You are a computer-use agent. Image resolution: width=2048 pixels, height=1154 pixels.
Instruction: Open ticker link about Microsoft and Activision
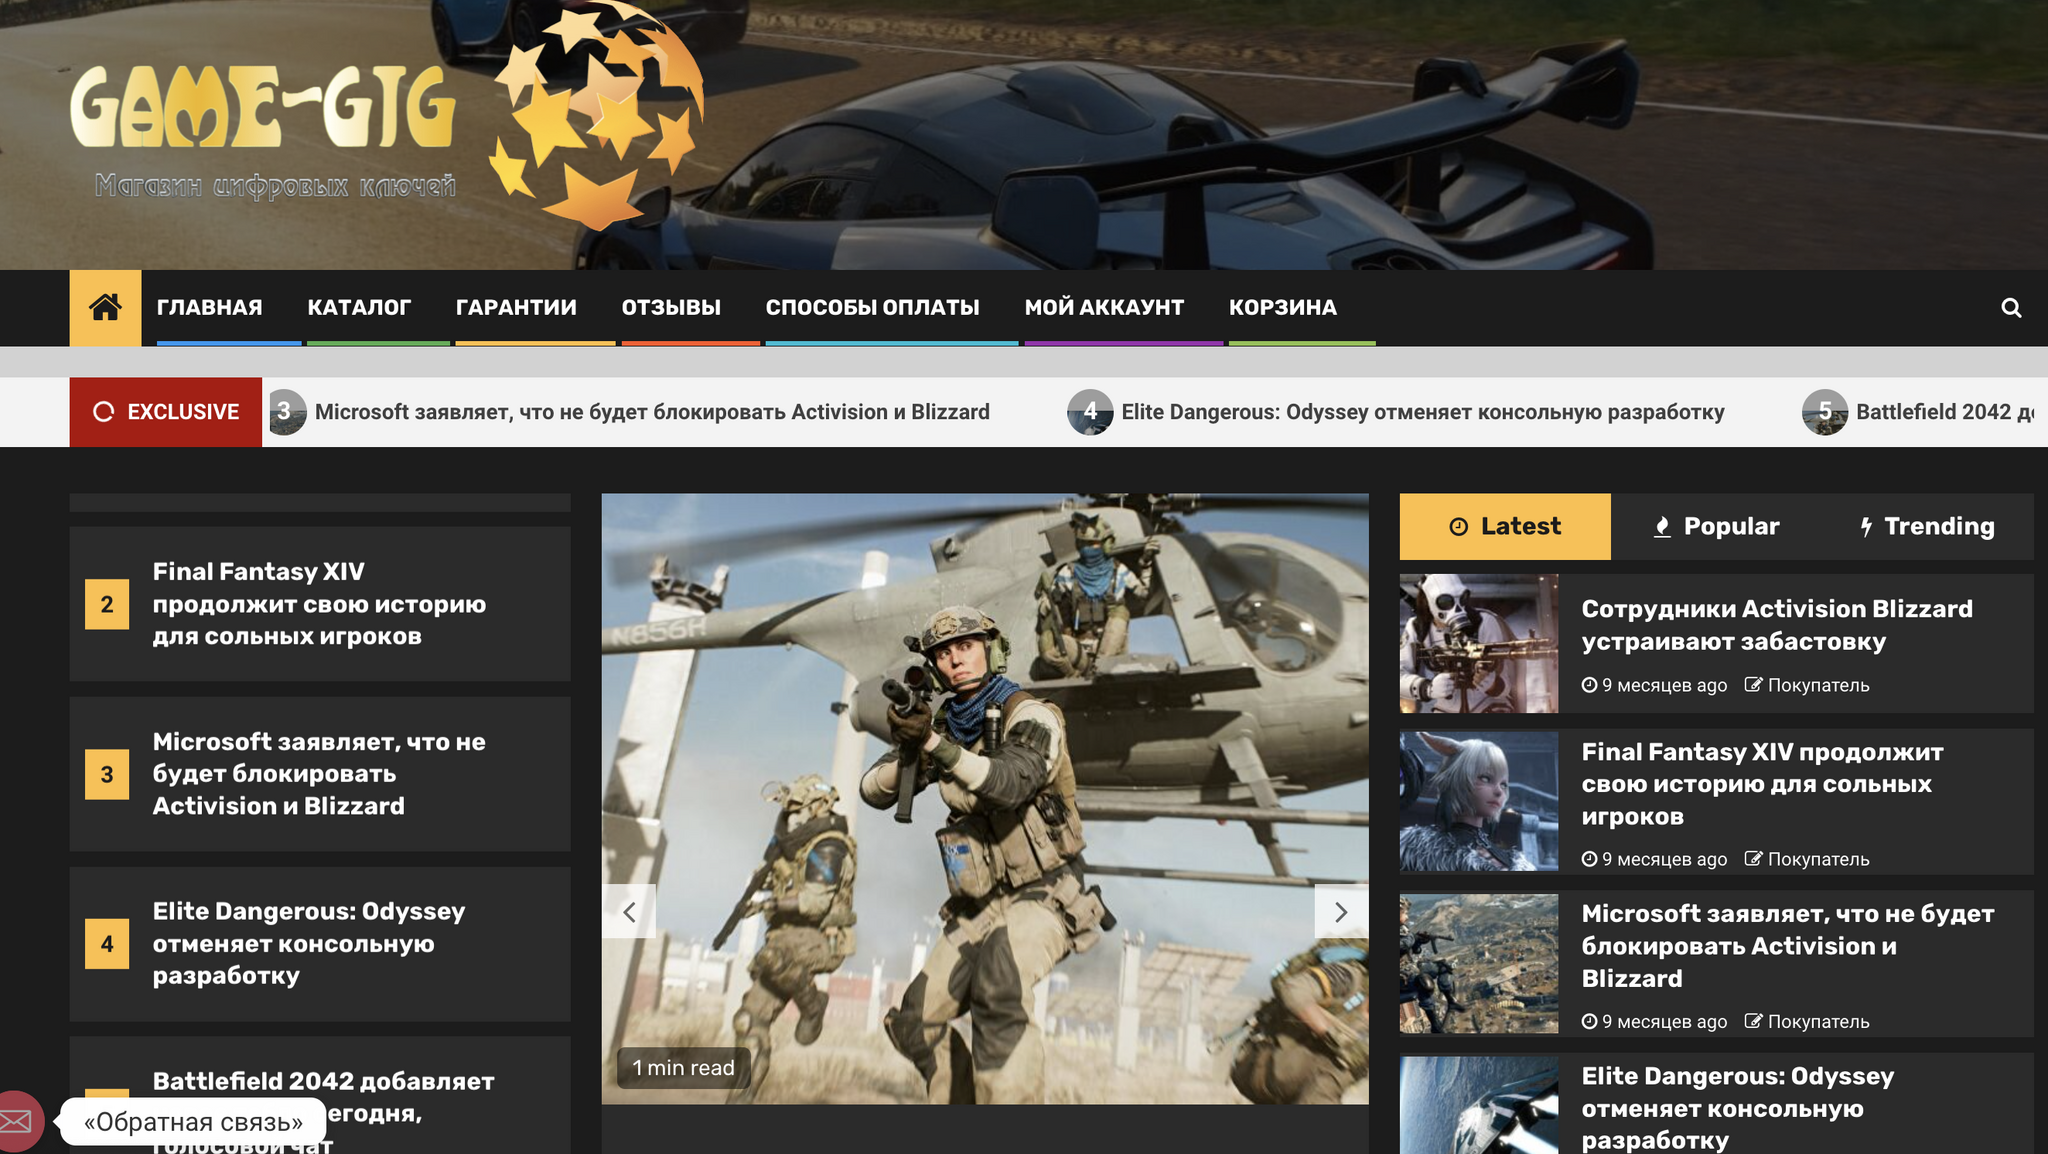point(652,412)
